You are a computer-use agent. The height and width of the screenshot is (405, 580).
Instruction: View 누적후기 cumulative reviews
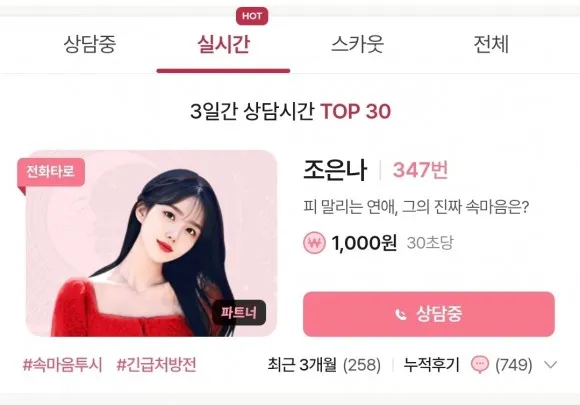[431, 365]
